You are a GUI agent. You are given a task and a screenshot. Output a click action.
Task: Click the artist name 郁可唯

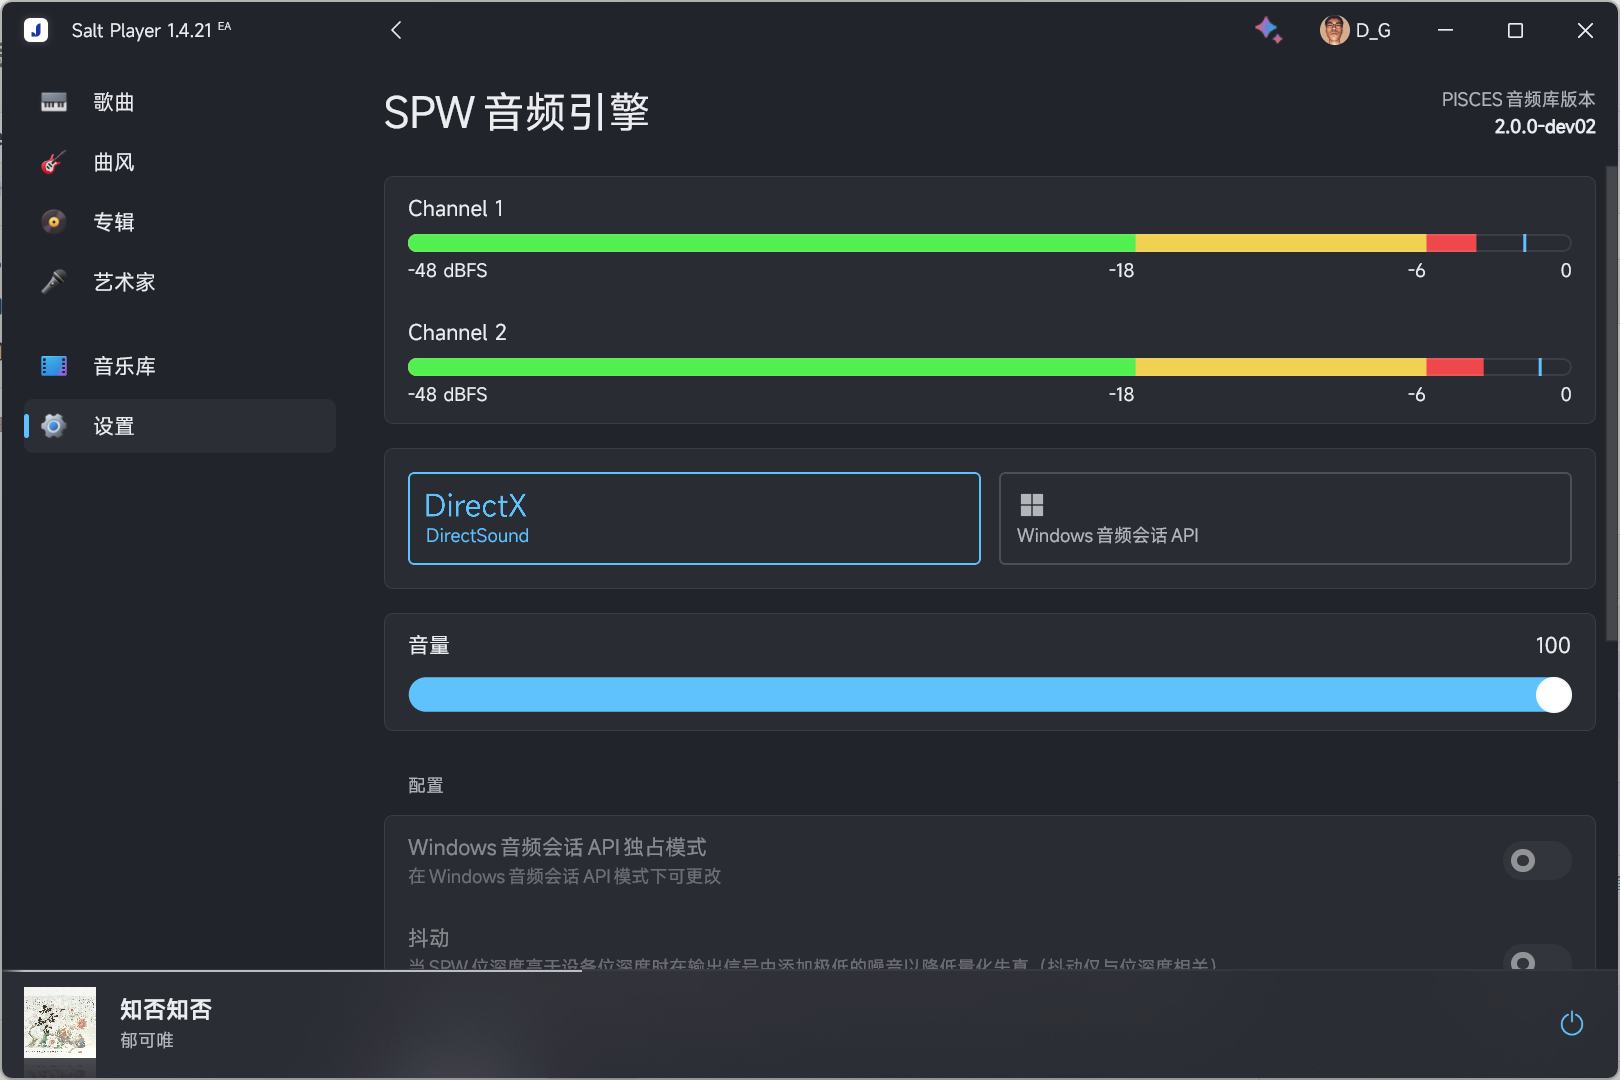point(147,1040)
